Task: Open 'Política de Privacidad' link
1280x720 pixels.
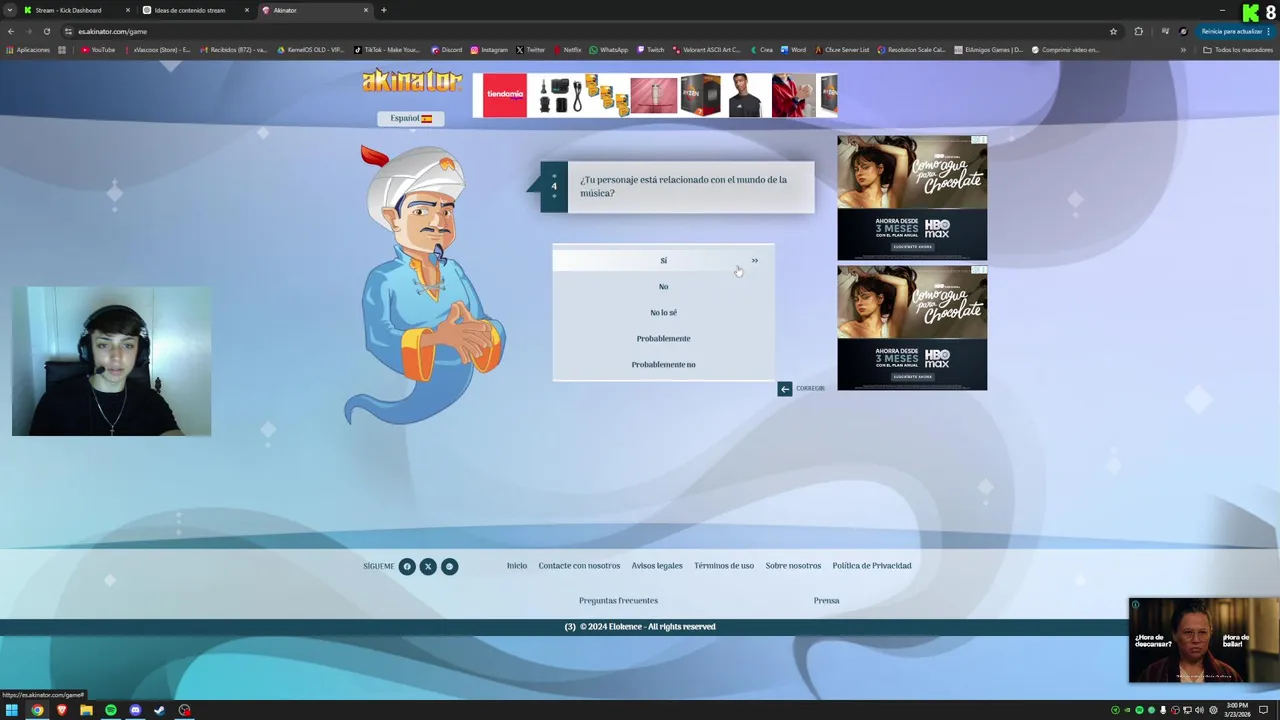Action: [872, 566]
